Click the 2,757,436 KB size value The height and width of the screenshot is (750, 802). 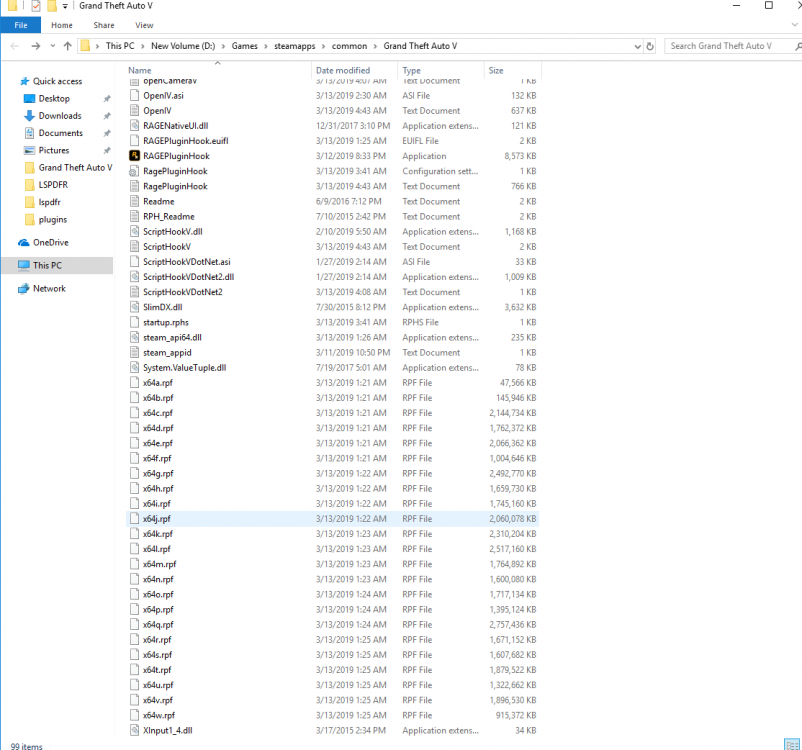[x=513, y=625]
